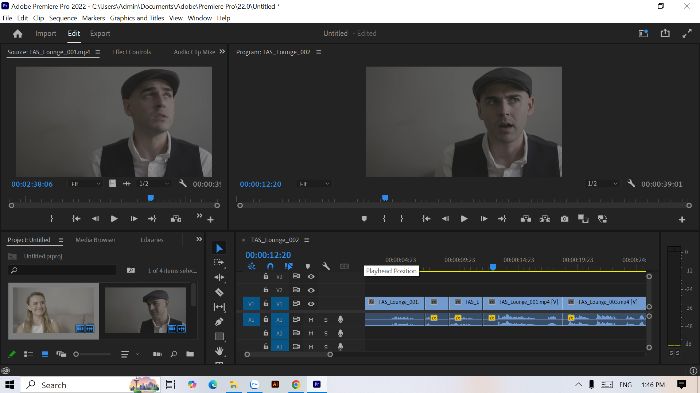Viewport: 700px width, 393px height.
Task: Add marker in Program monitor
Action: (364, 219)
